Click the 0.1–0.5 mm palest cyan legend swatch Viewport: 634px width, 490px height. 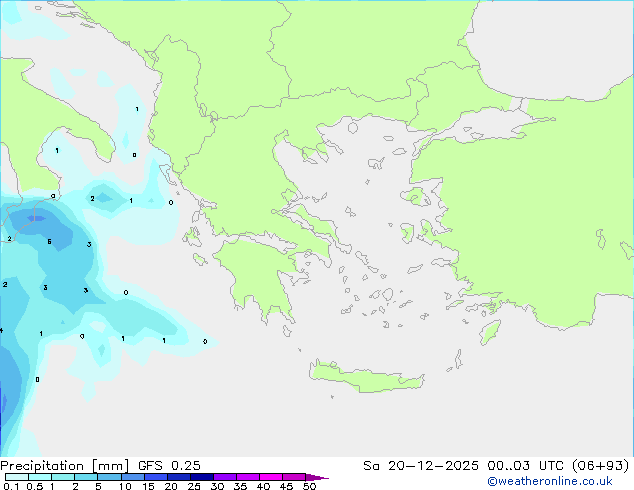pyautogui.click(x=17, y=477)
